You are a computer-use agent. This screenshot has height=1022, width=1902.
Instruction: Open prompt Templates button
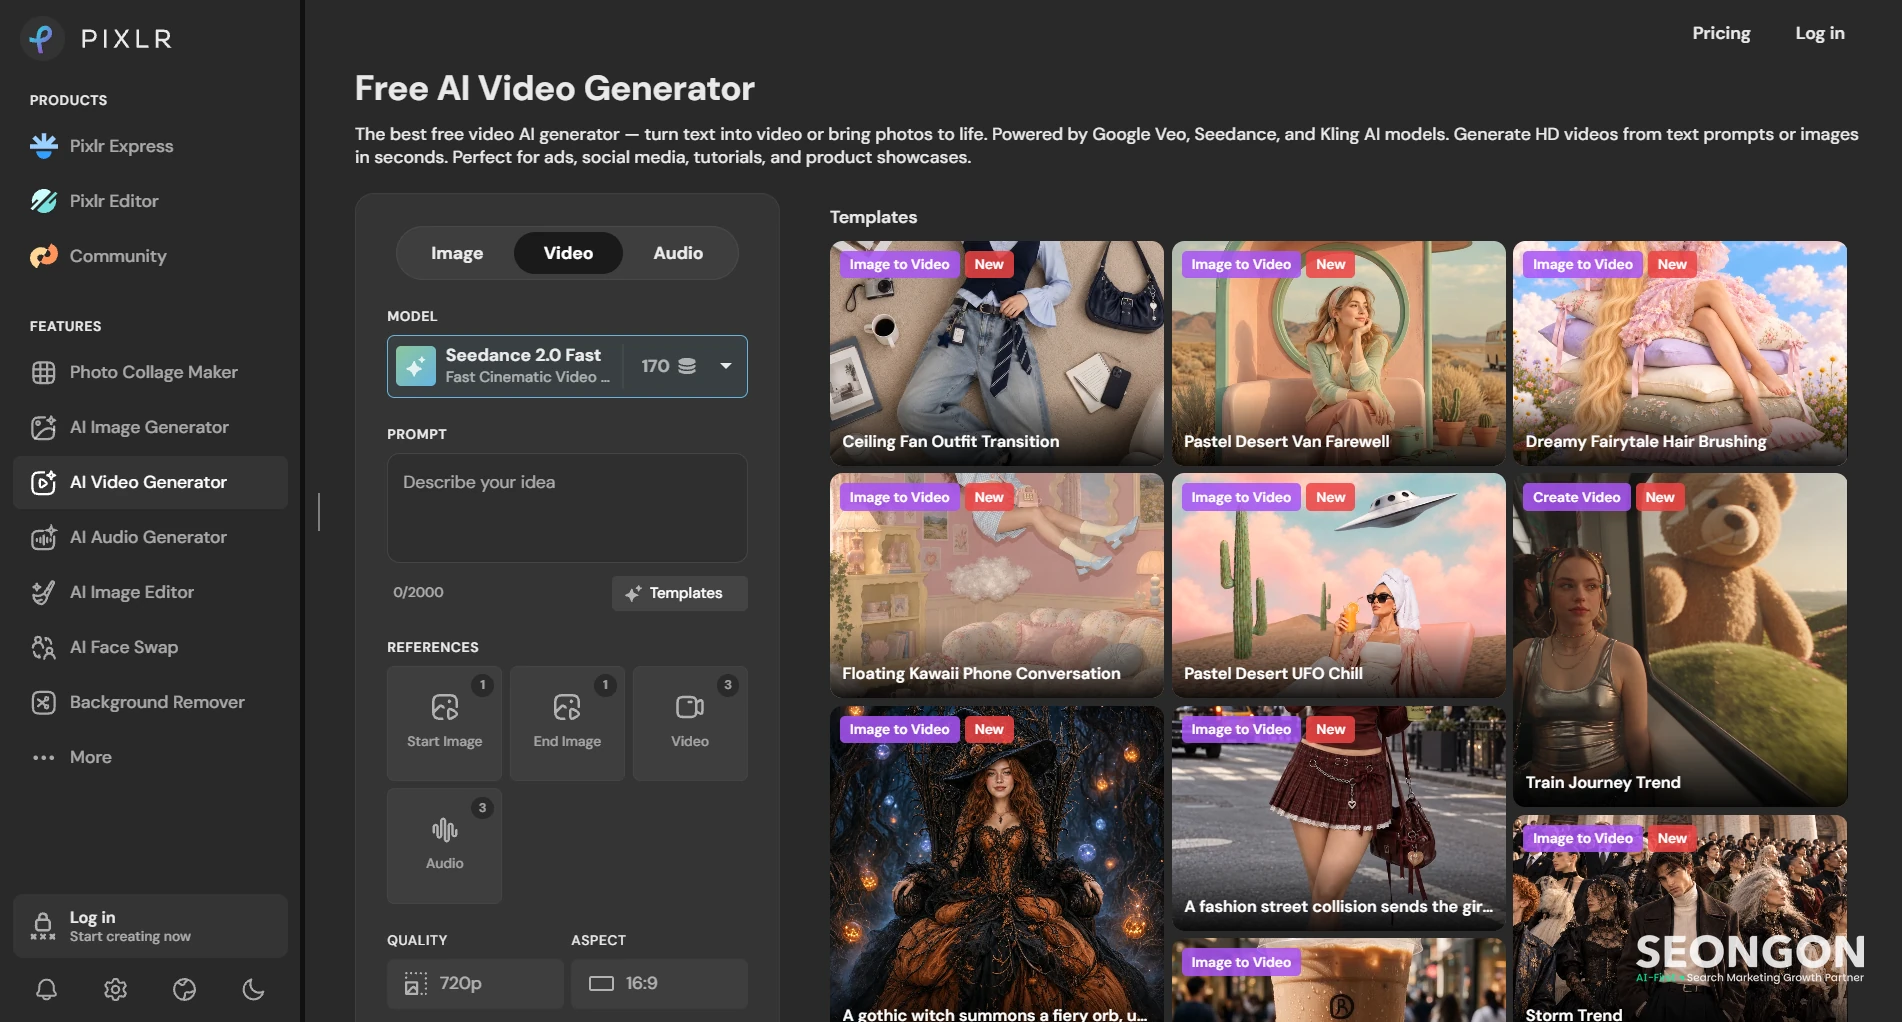coord(680,593)
